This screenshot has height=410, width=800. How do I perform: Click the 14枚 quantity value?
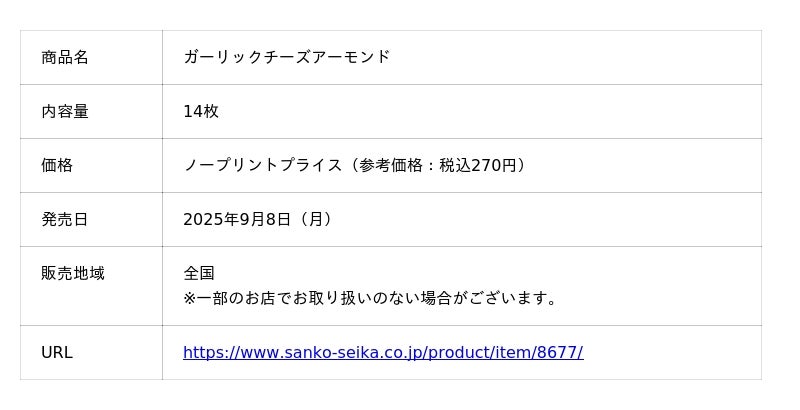tap(200, 111)
